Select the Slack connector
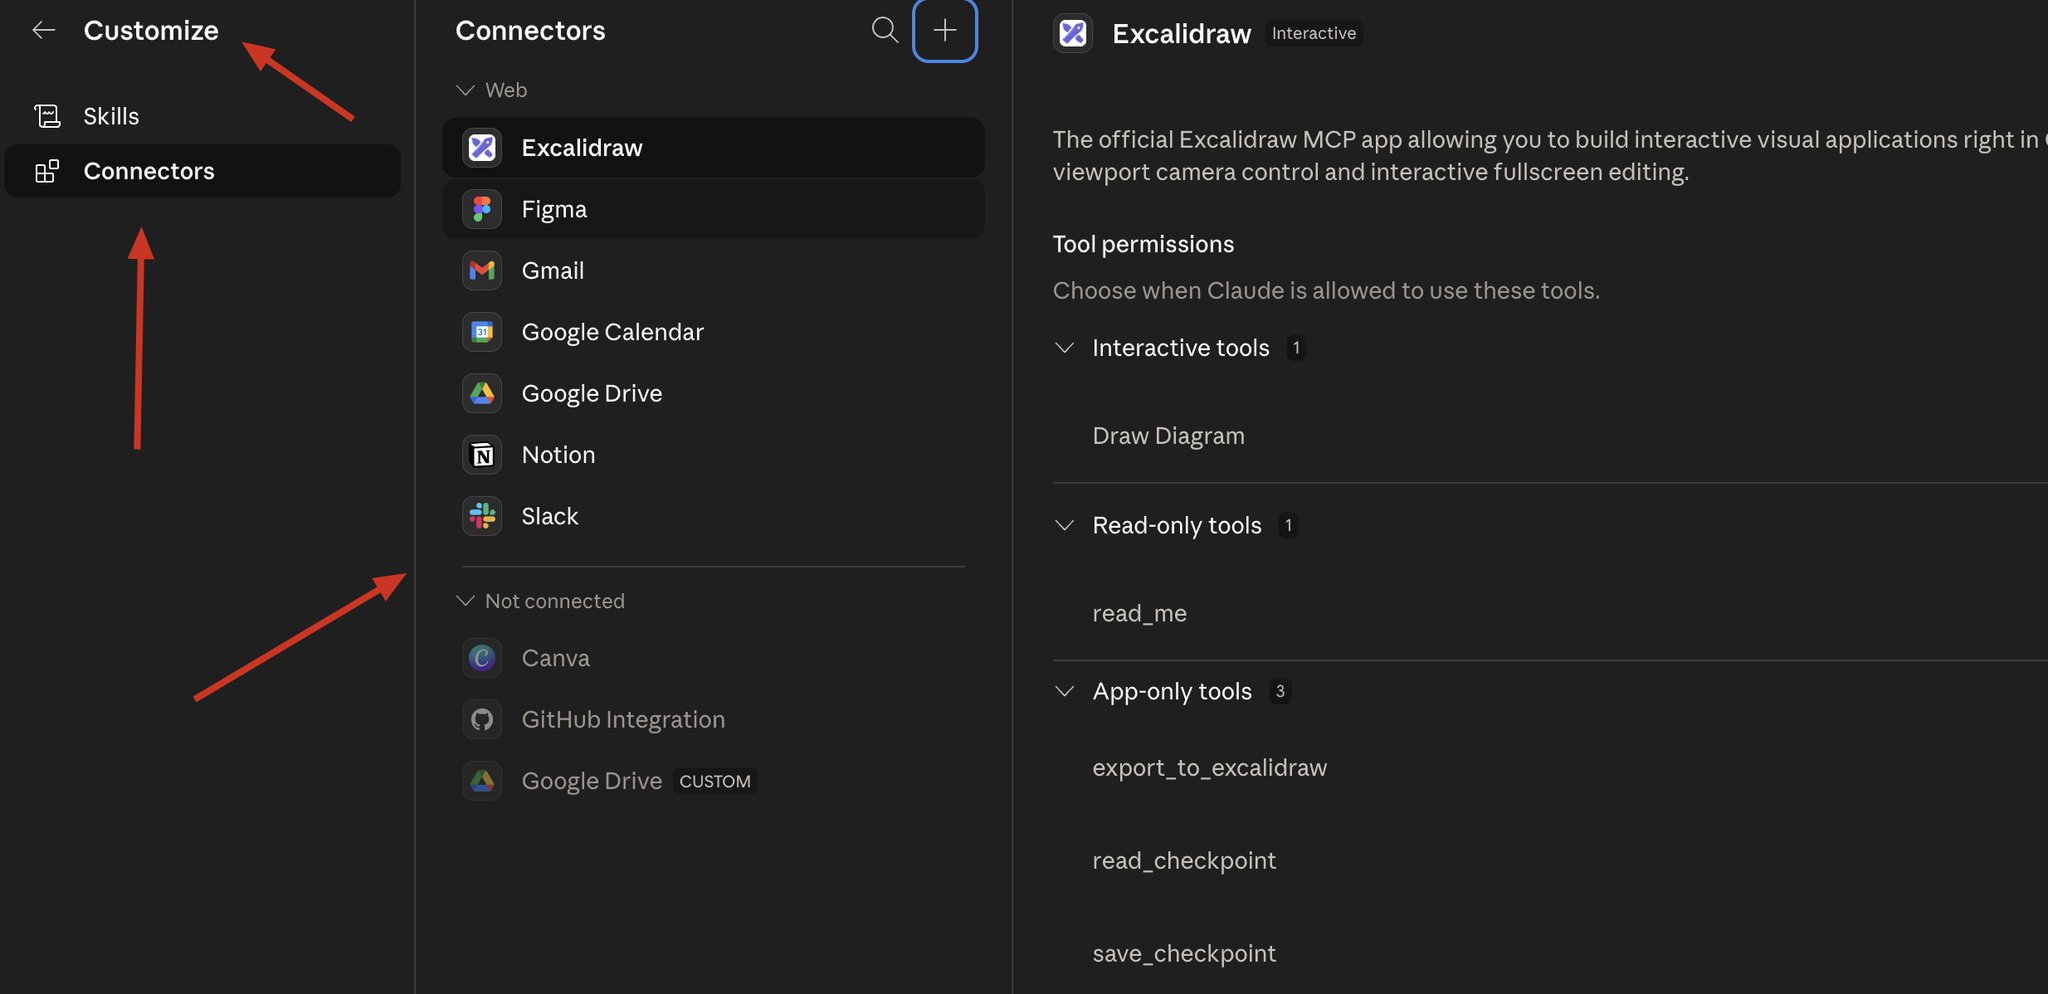The height and width of the screenshot is (994, 2048). coord(713,516)
